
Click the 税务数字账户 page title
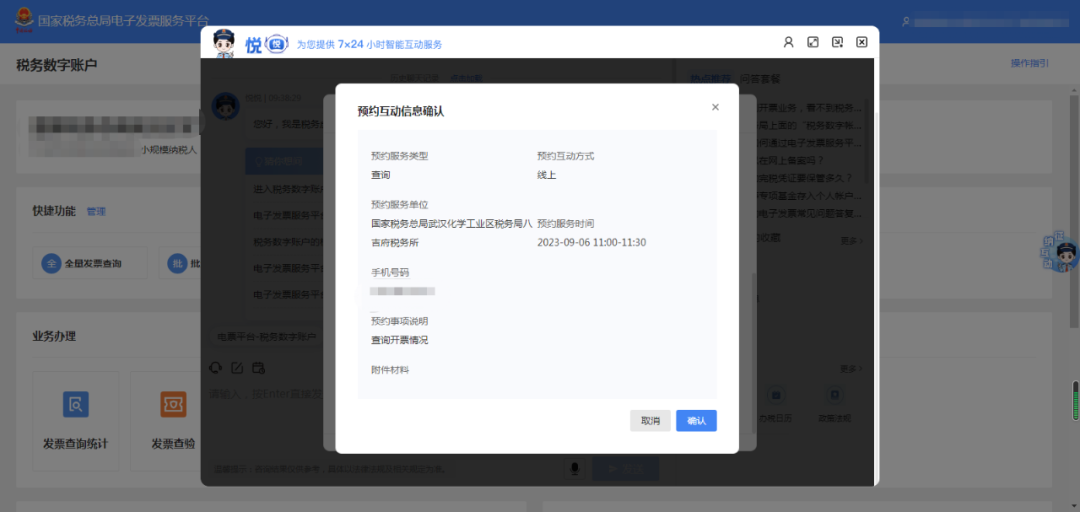click(56, 65)
